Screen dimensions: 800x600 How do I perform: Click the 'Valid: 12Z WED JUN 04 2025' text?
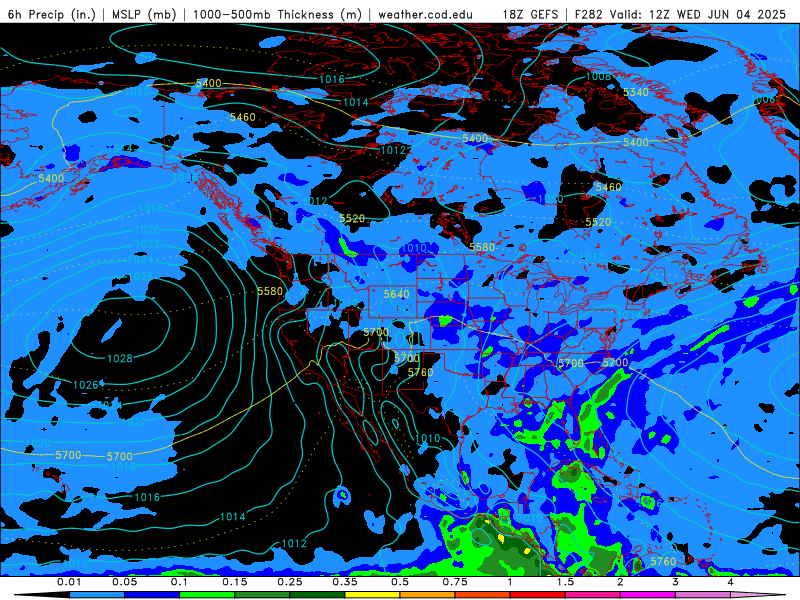coord(698,14)
